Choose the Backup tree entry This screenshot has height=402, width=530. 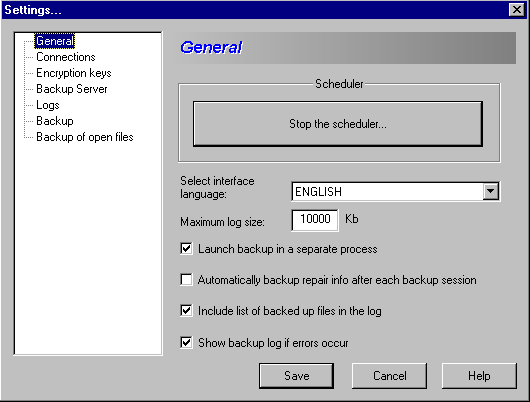[55, 121]
